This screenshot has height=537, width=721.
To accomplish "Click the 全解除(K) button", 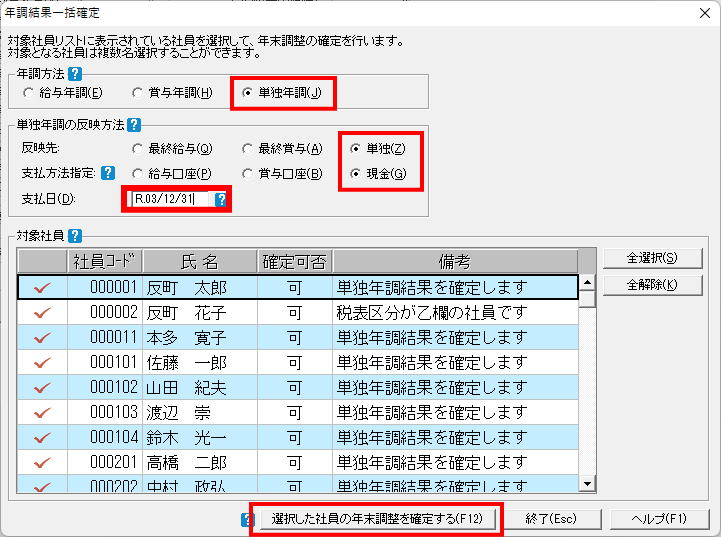I will (x=651, y=285).
